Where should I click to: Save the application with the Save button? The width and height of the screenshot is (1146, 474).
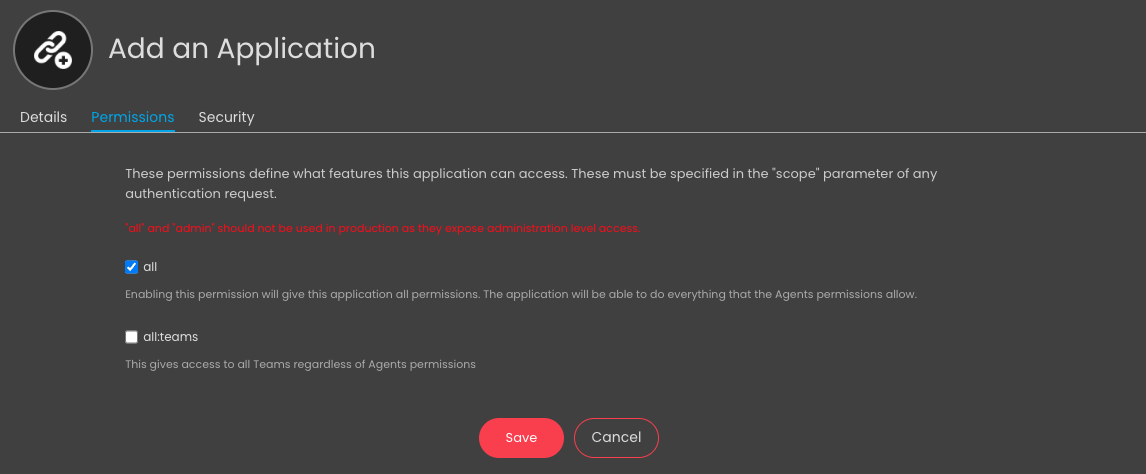pyautogui.click(x=521, y=437)
